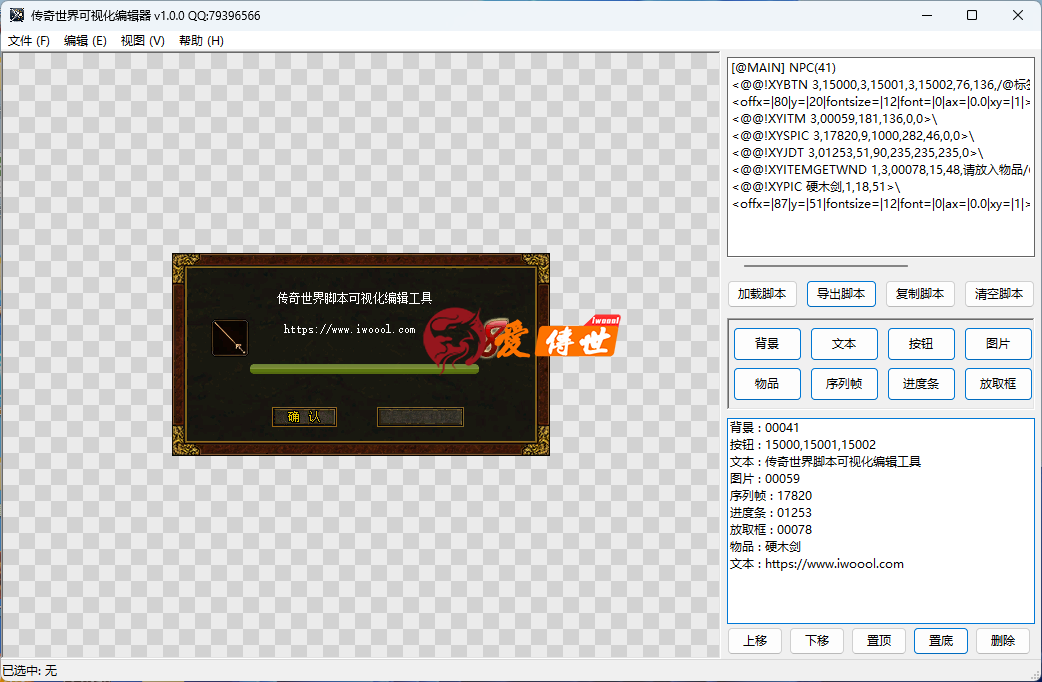
Task: Click the horizontal scrollbar under the script box
Action: (x=825, y=266)
